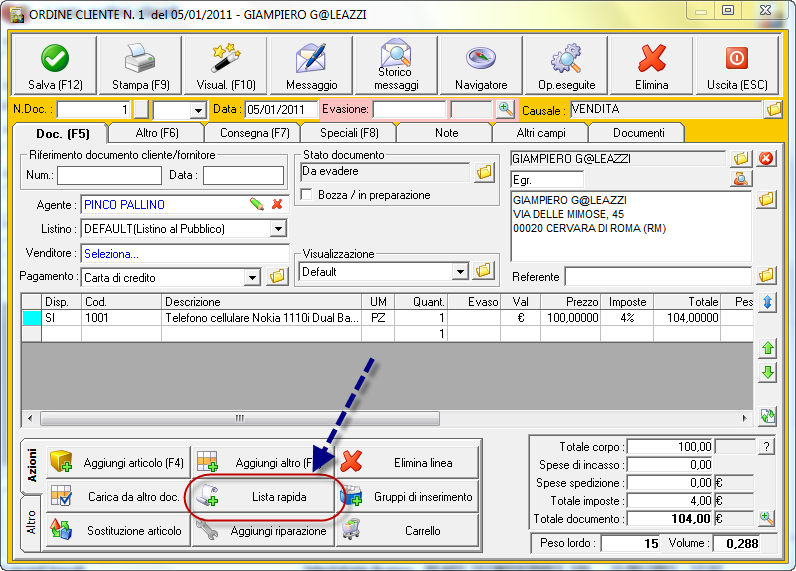Remove customer with red circle X icon
Viewport: 796px width, 571px height.
[x=766, y=159]
